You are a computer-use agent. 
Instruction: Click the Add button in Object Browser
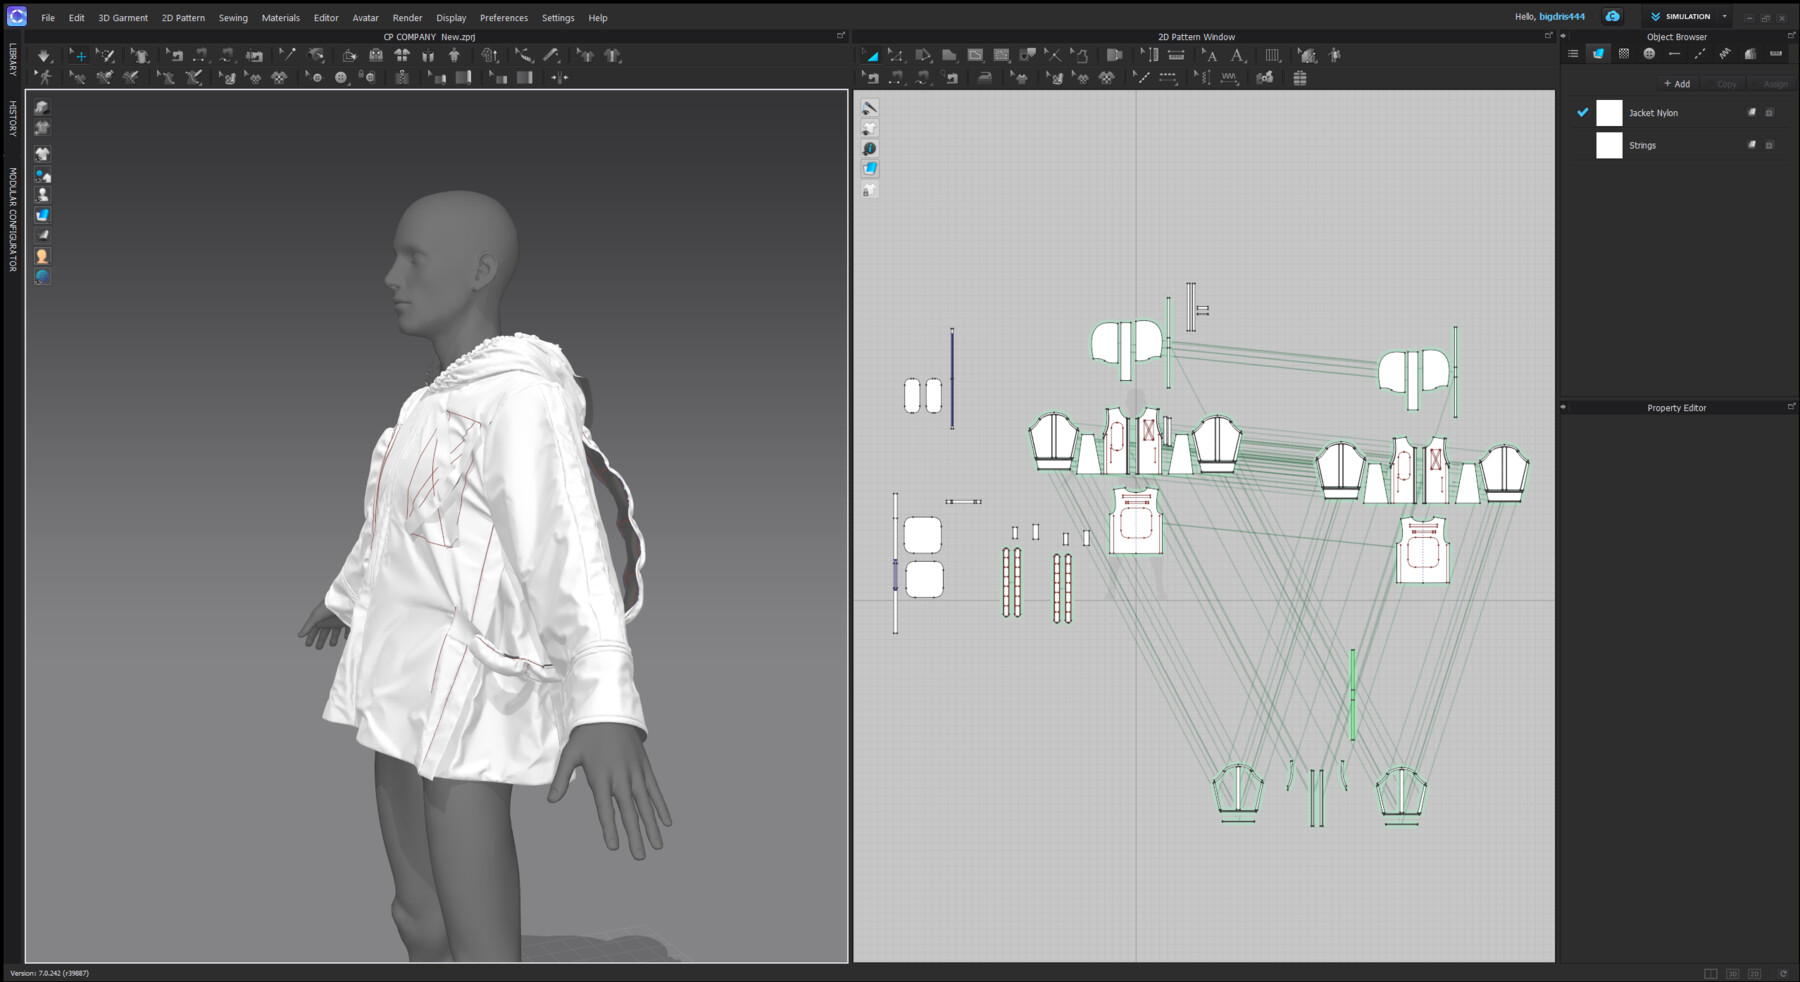pos(1676,84)
